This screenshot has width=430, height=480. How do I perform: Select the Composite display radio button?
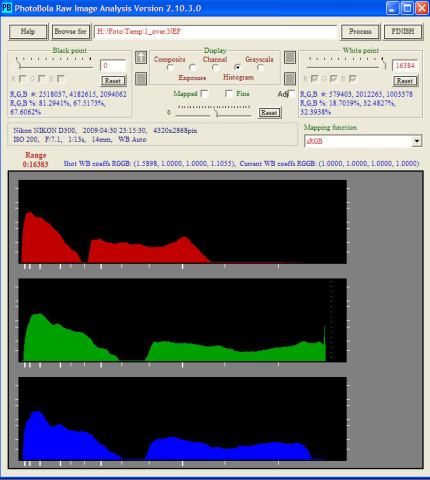point(170,68)
